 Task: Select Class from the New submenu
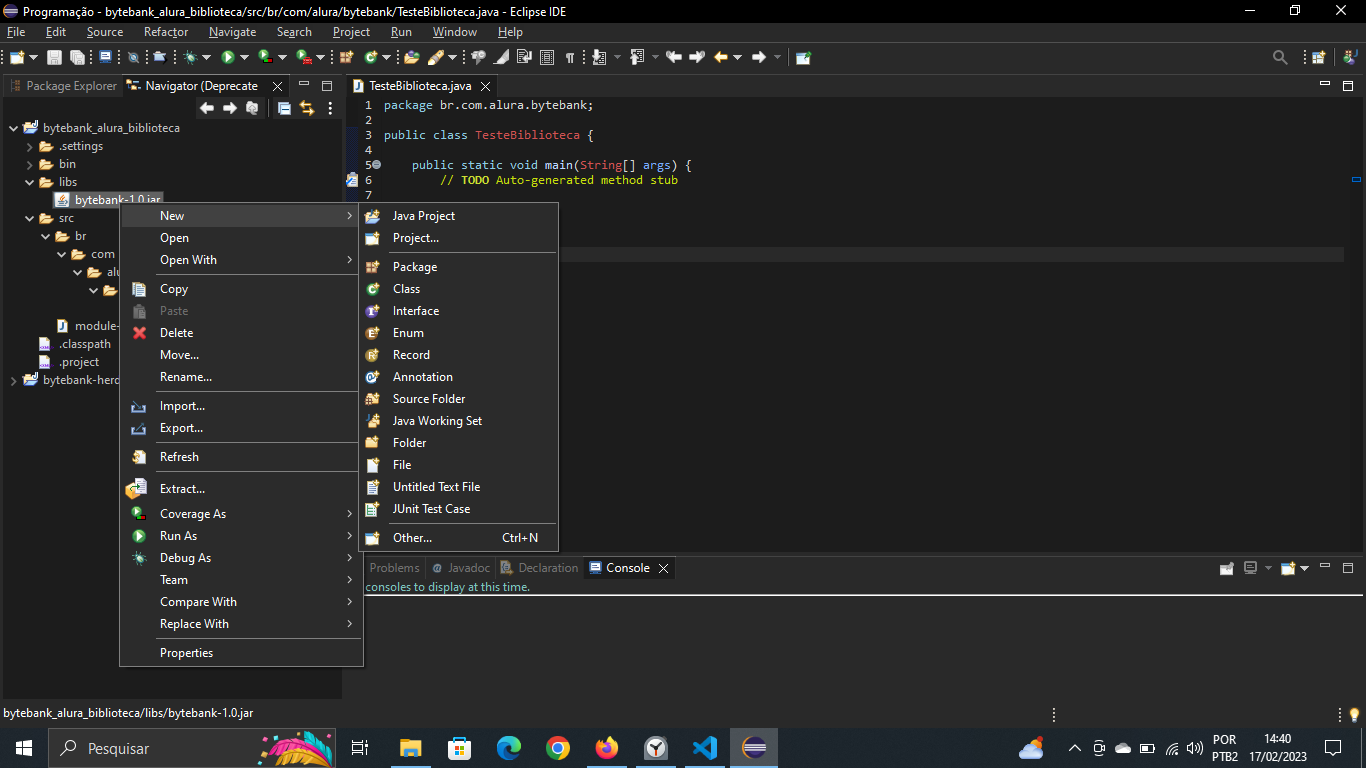(x=458, y=289)
